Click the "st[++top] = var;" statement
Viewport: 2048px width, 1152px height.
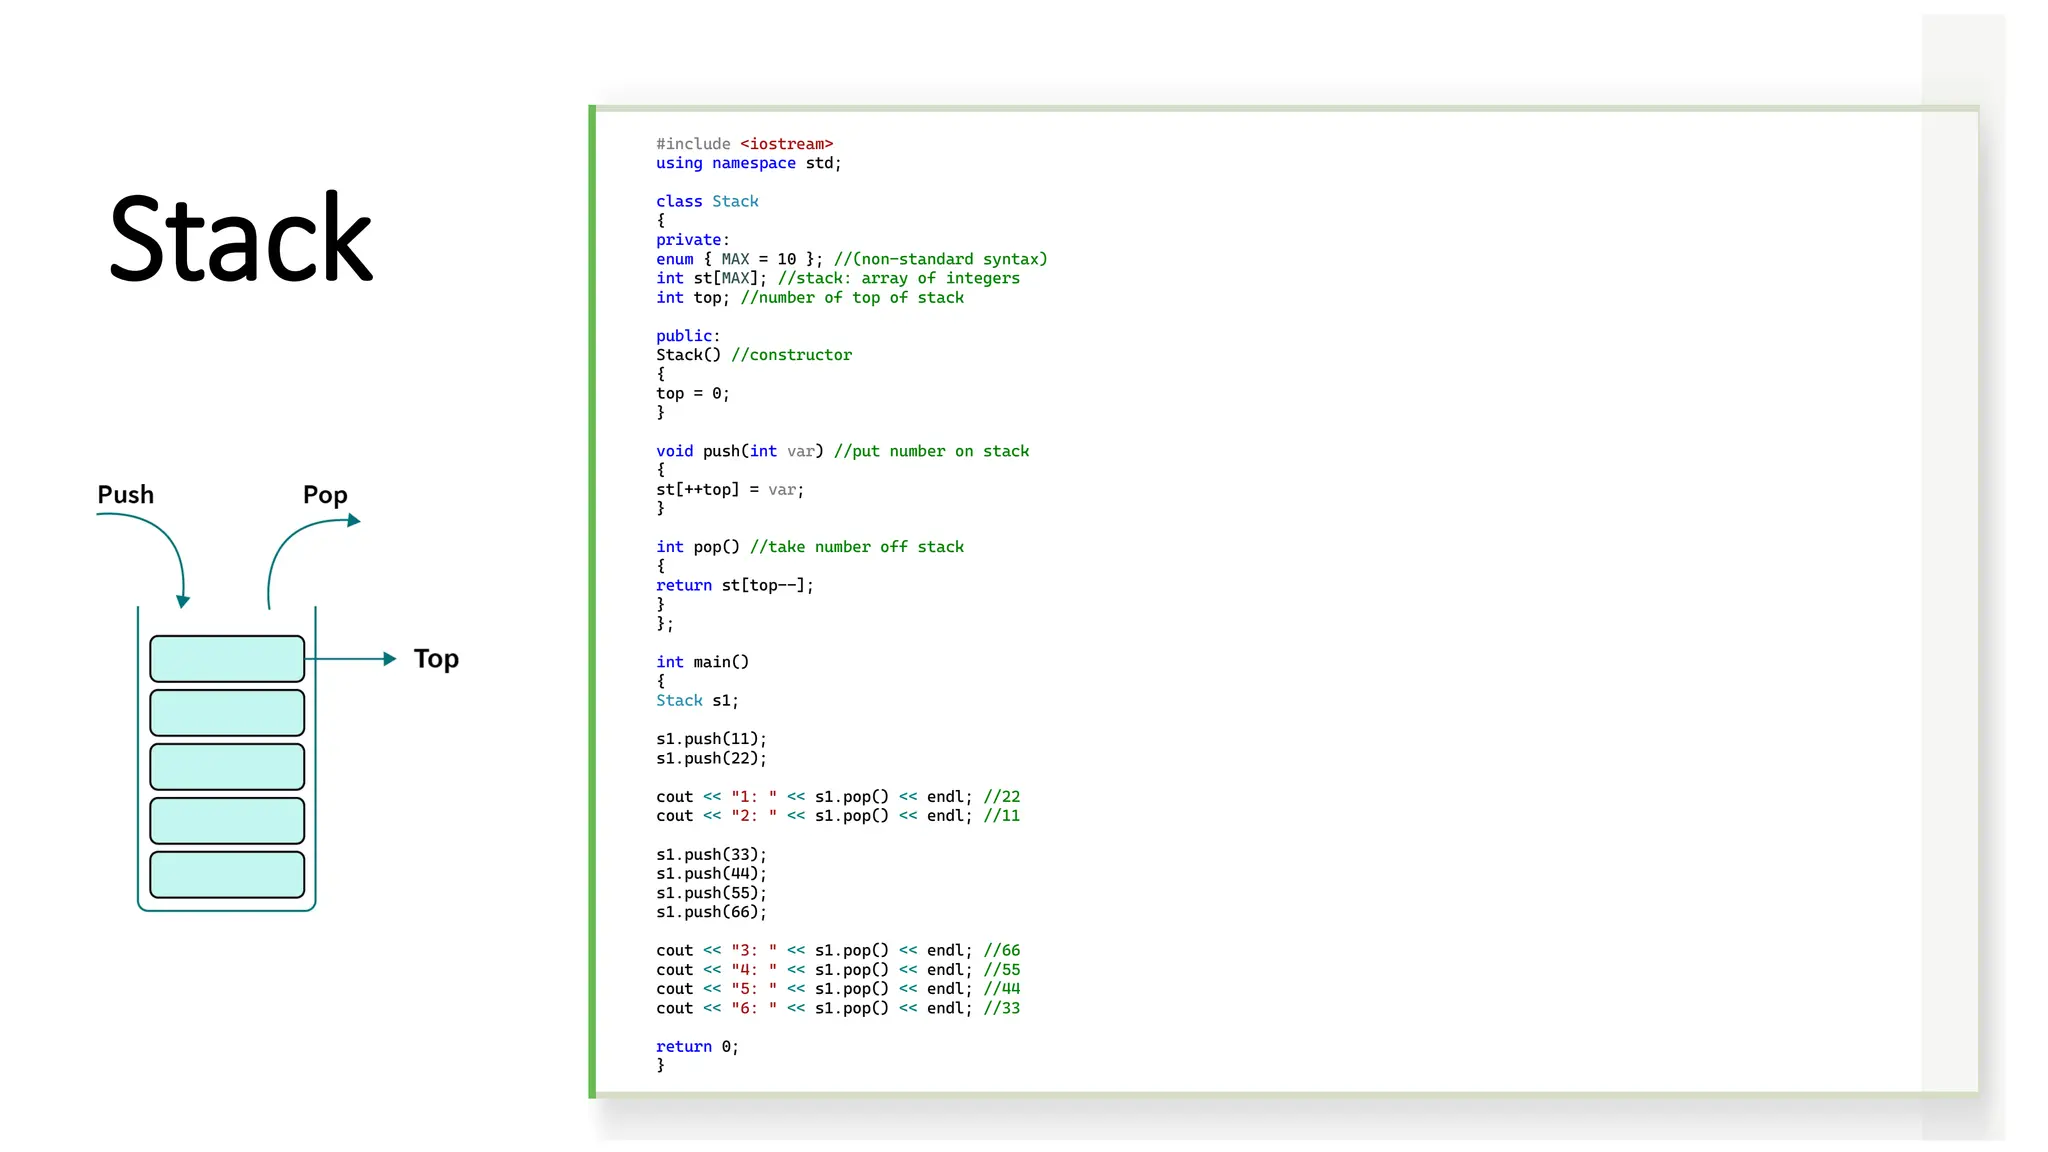730,490
